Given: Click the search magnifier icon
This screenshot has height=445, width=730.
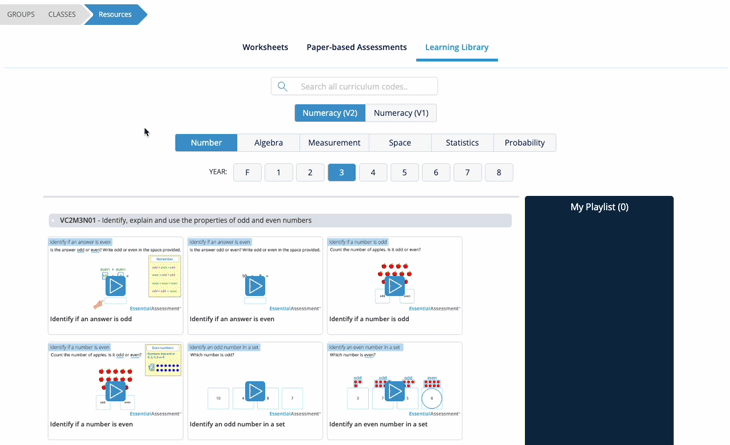Looking at the screenshot, I should [282, 87].
